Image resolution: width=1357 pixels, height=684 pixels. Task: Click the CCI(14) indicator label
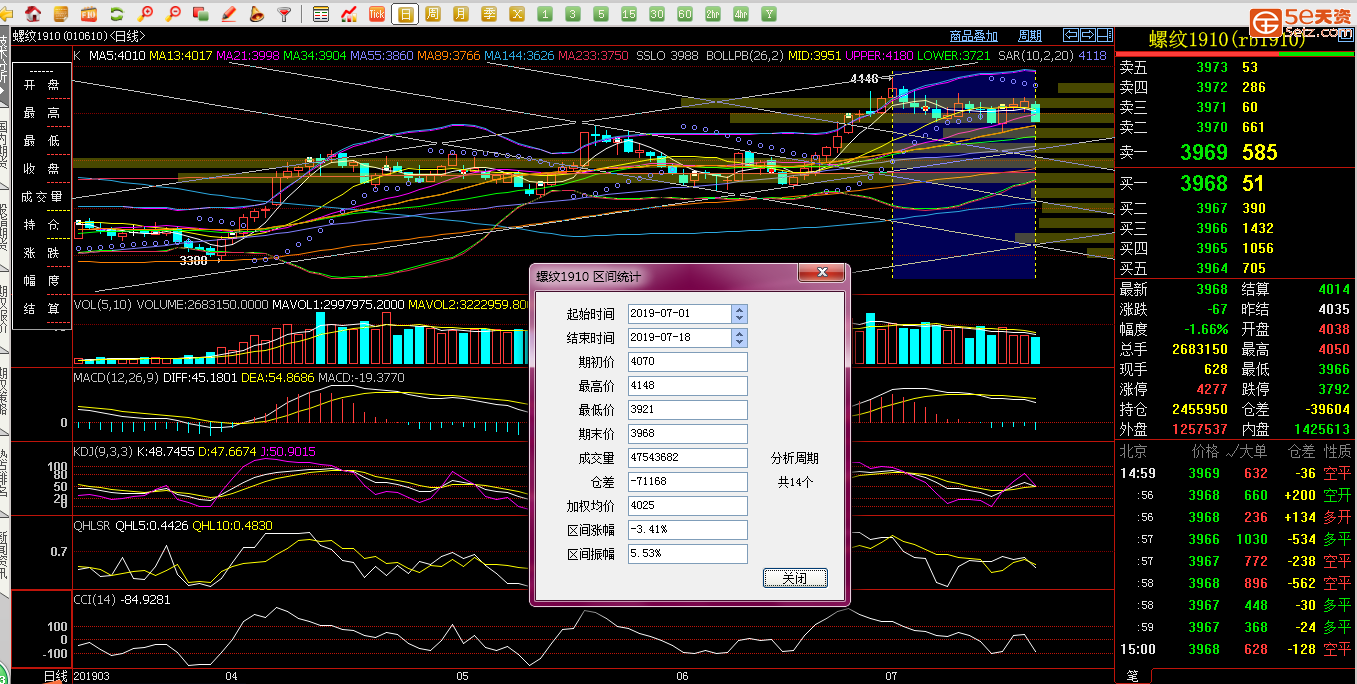tap(94, 600)
